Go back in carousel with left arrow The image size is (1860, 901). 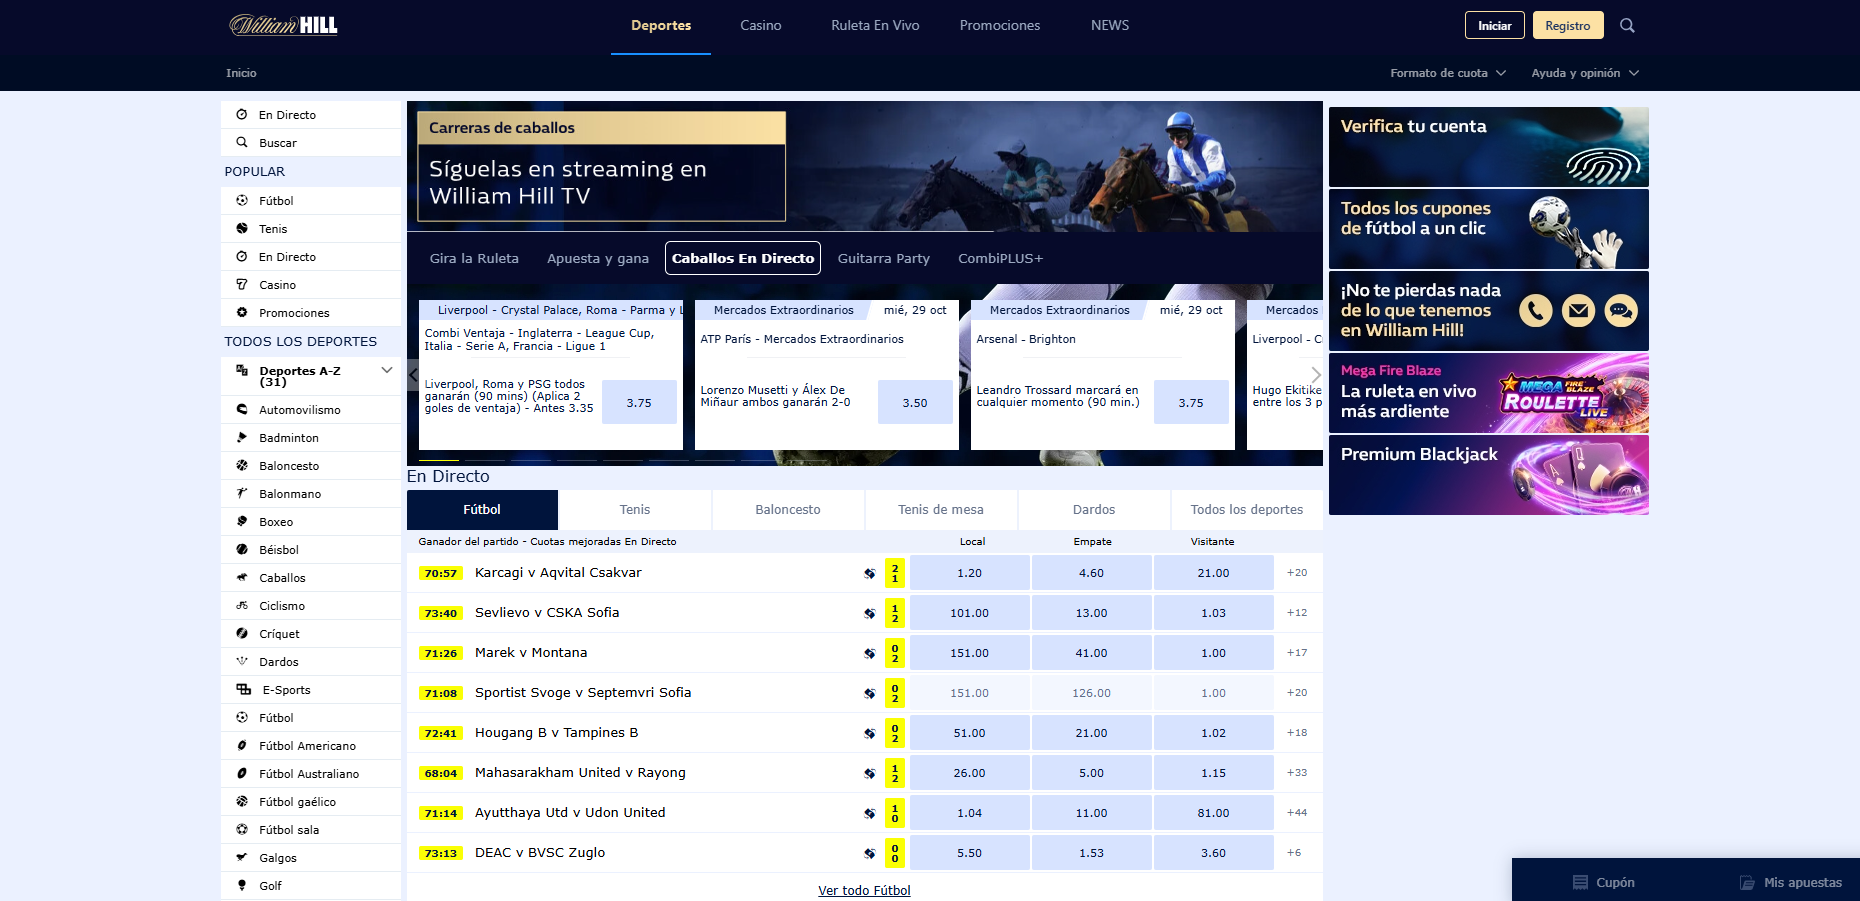[x=414, y=375]
